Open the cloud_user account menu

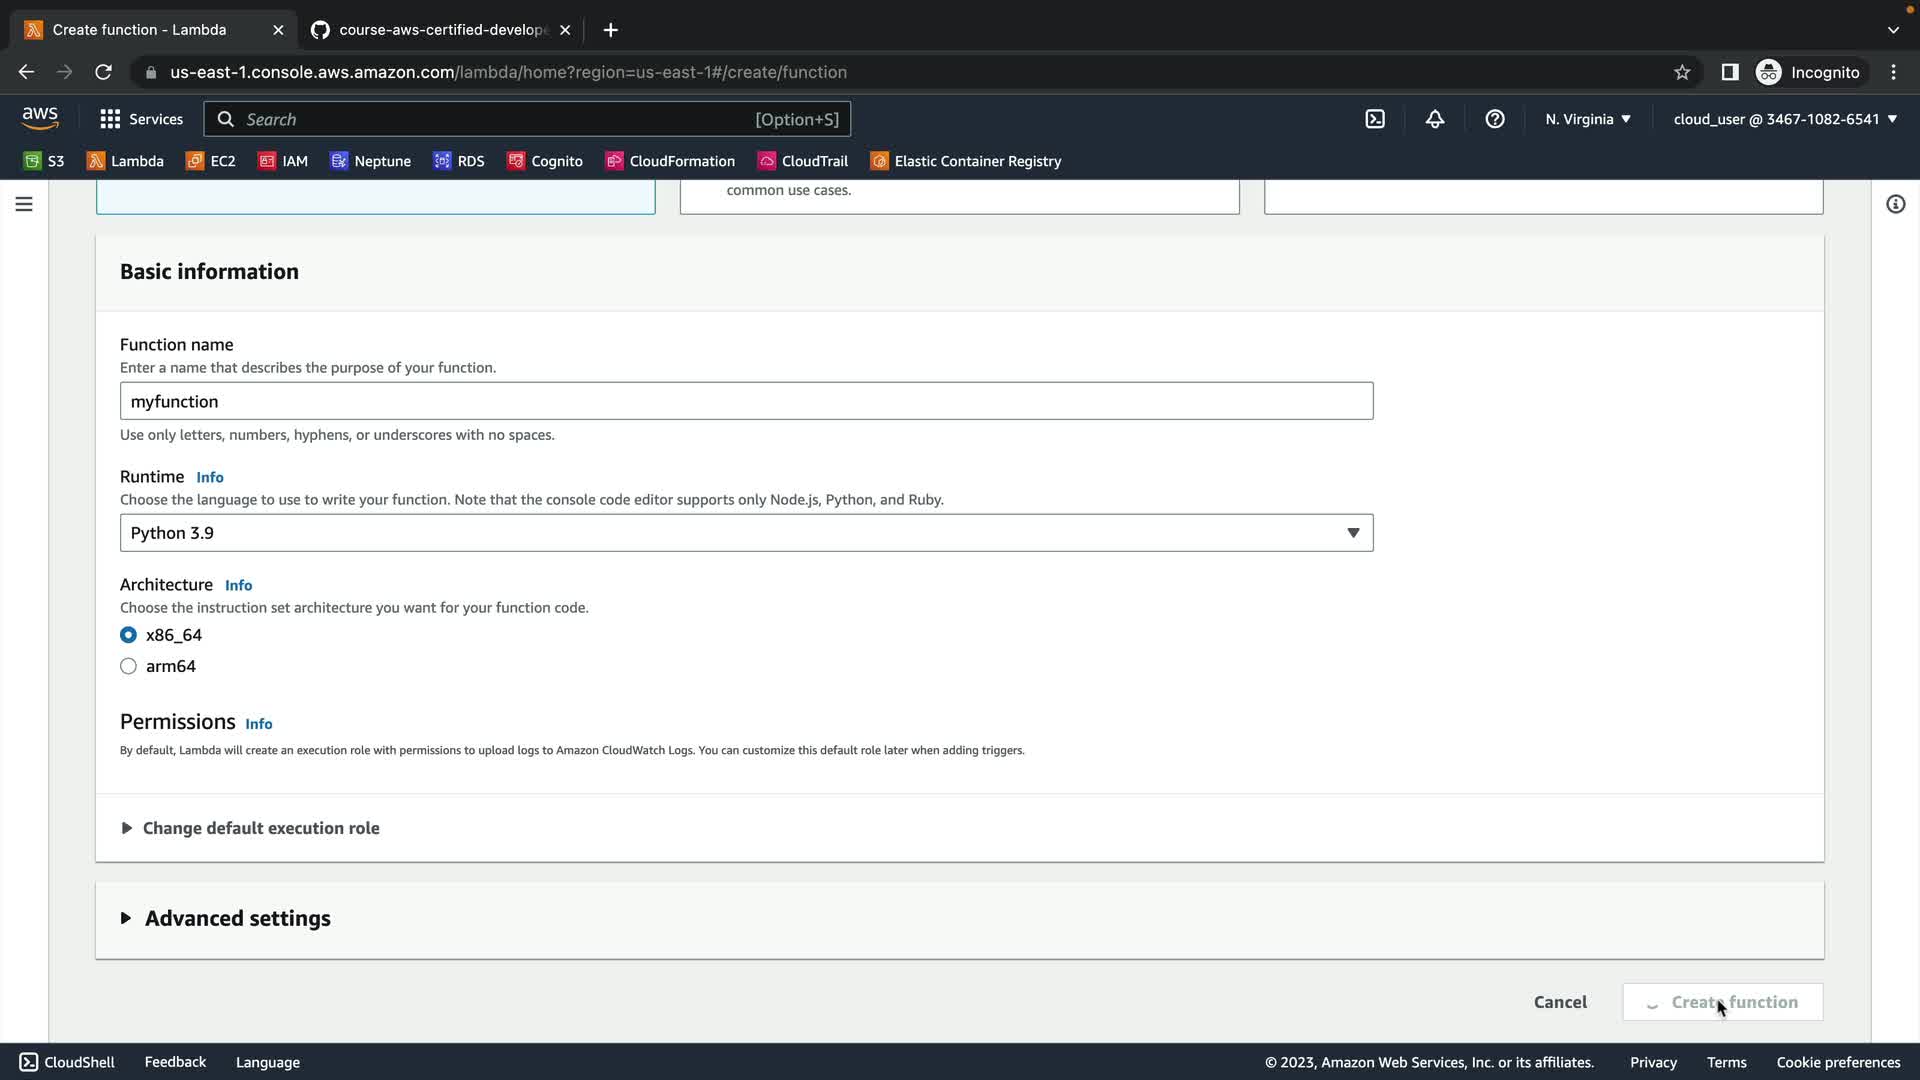click(1784, 119)
